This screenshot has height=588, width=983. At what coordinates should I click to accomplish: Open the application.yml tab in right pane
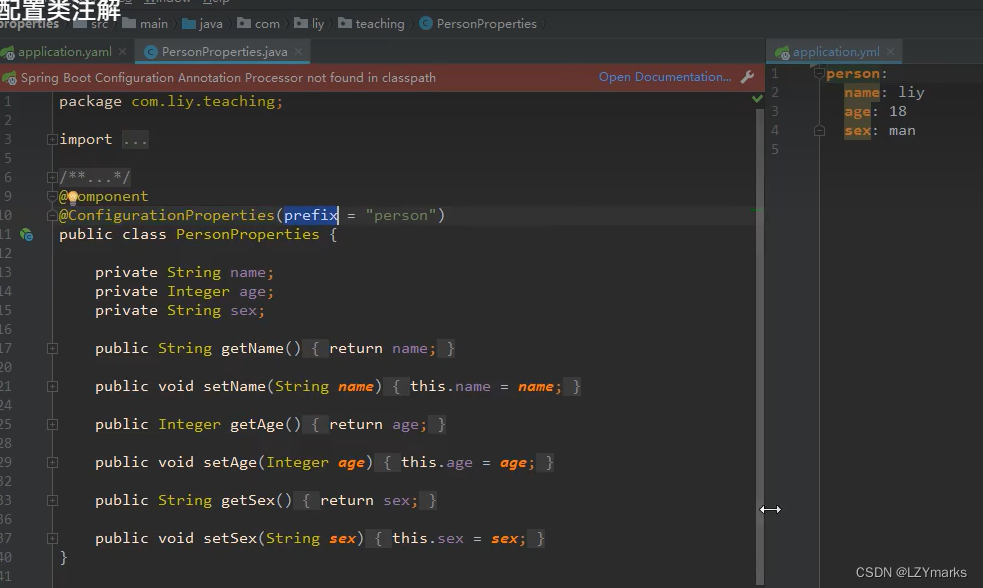835,52
